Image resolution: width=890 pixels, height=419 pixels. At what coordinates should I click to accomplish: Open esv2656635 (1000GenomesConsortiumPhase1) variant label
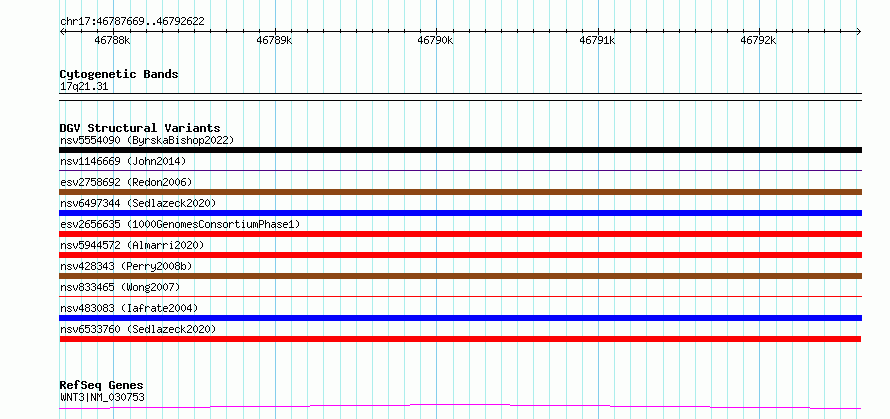tap(180, 224)
